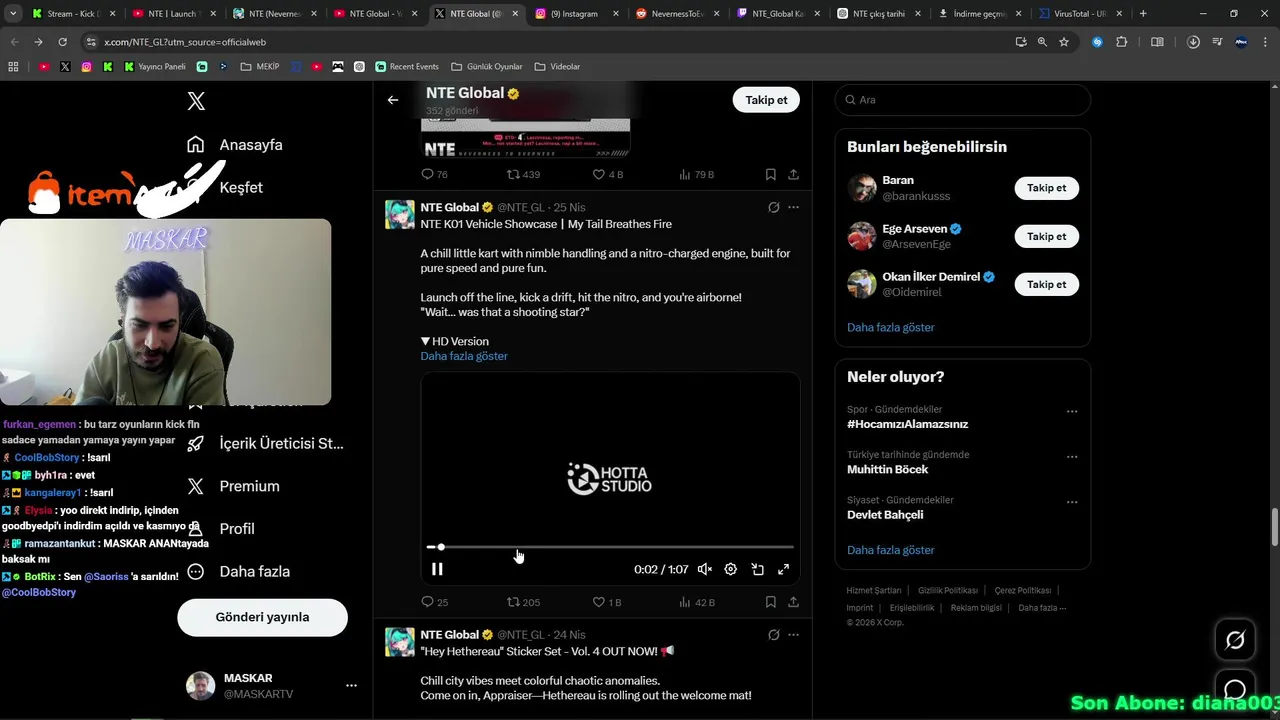Show more trends under Neler oluyor

coord(891,550)
